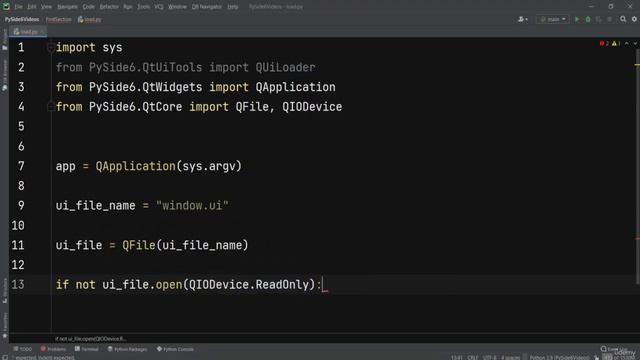Click the Run with Coverage icon
The image size is (640, 360).
click(598, 19)
